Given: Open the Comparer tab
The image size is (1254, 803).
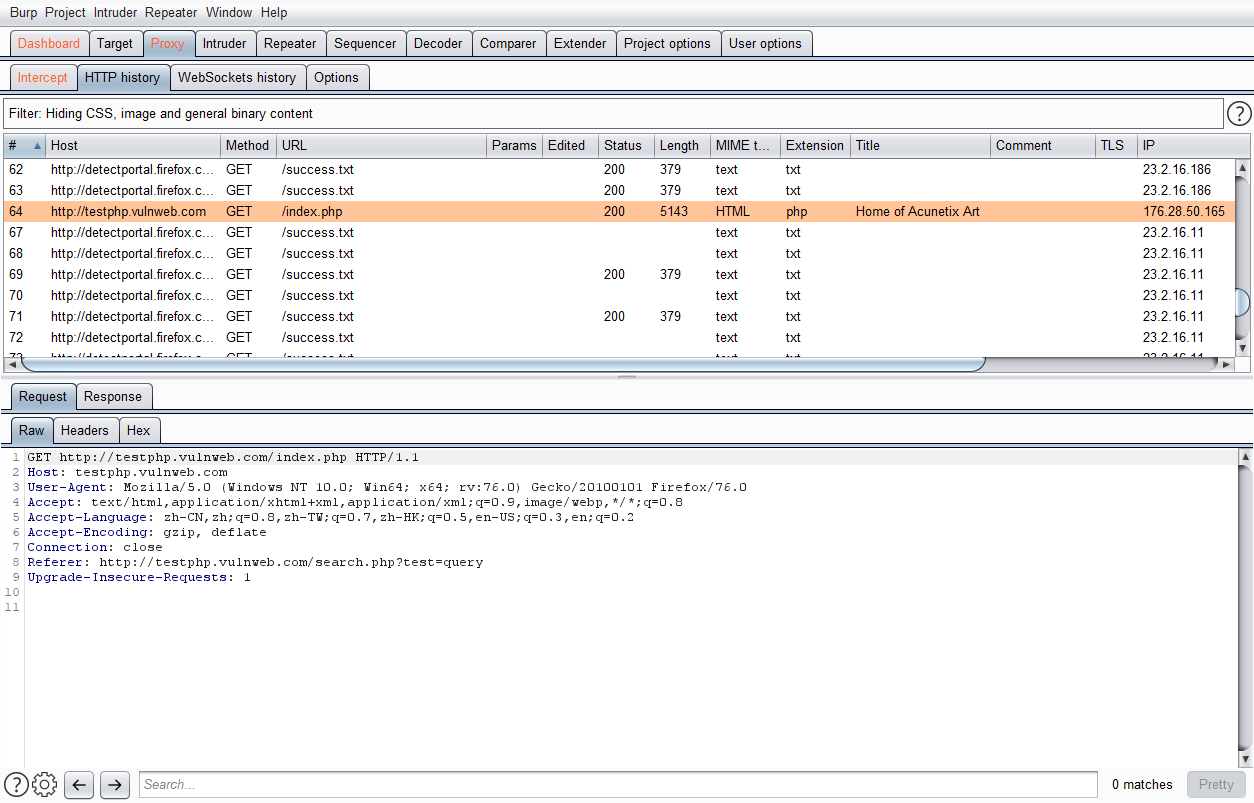Looking at the screenshot, I should [x=508, y=43].
